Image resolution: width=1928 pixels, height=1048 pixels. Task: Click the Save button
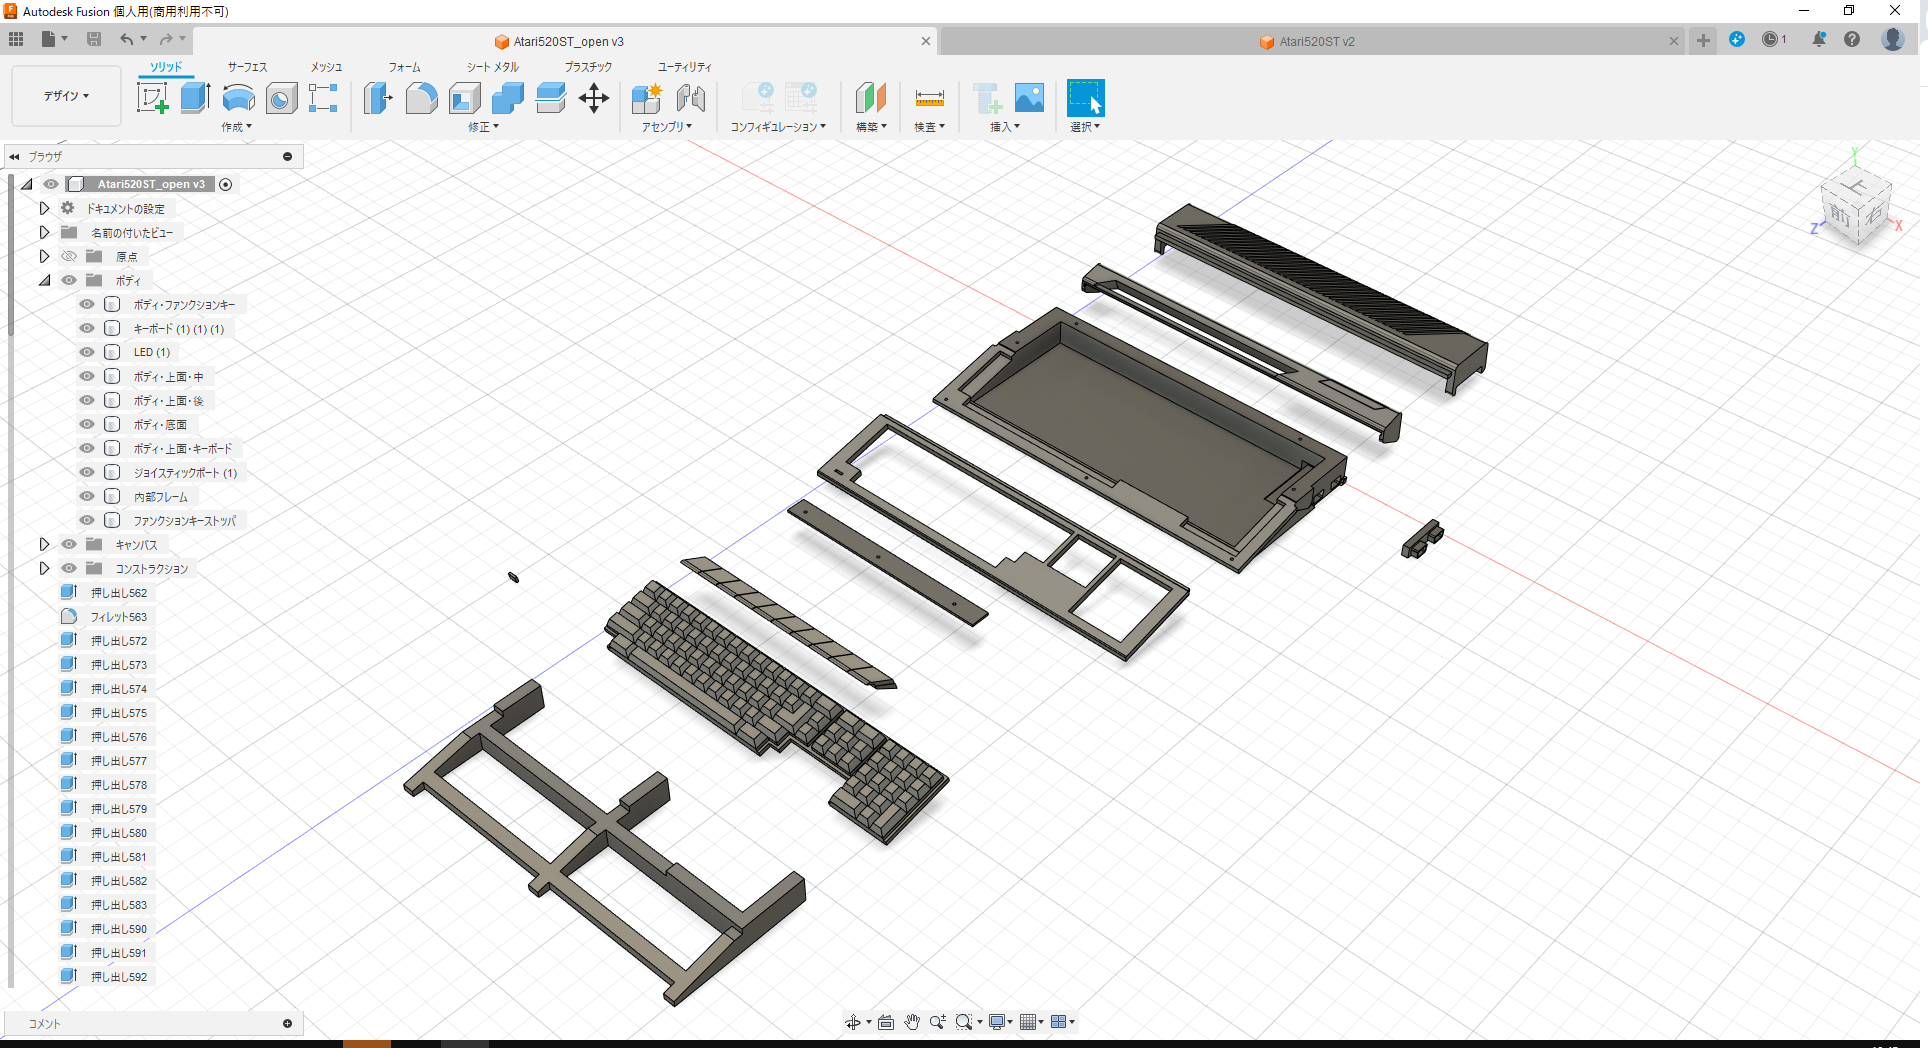point(94,39)
